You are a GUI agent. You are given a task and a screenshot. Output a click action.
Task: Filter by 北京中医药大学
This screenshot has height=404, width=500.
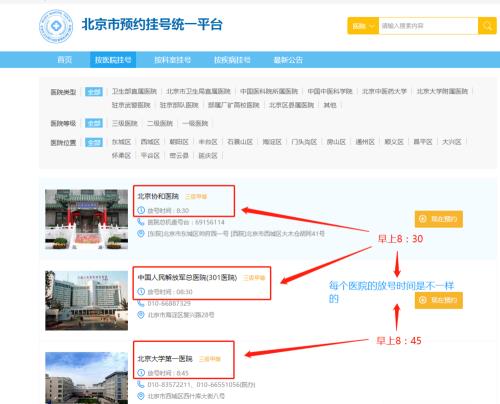click(384, 91)
